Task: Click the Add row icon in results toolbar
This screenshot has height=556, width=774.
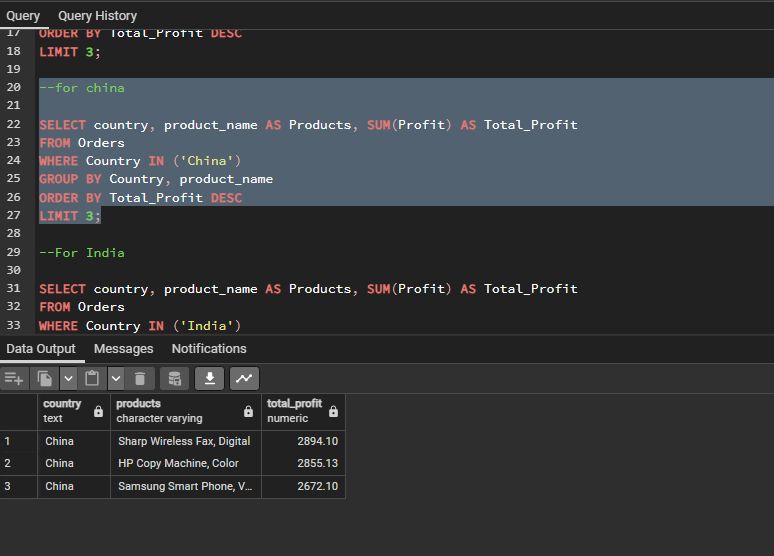Action: pos(14,379)
